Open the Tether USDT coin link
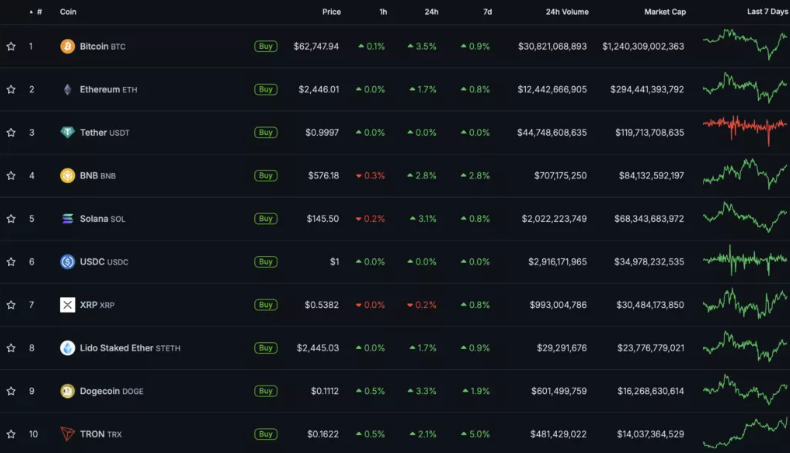This screenshot has width=790, height=453. tap(104, 133)
